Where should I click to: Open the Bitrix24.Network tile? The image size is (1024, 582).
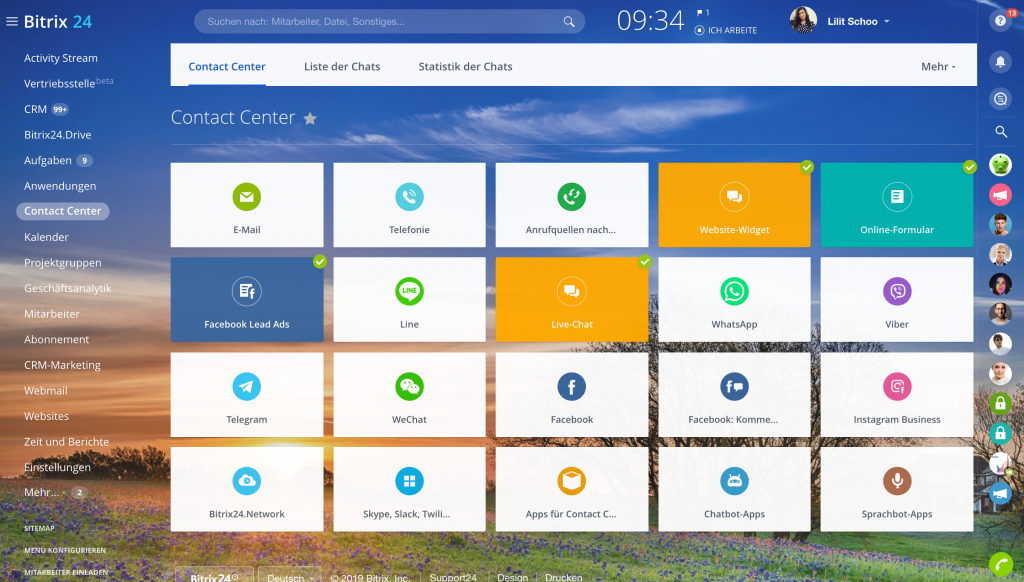pyautogui.click(x=247, y=489)
